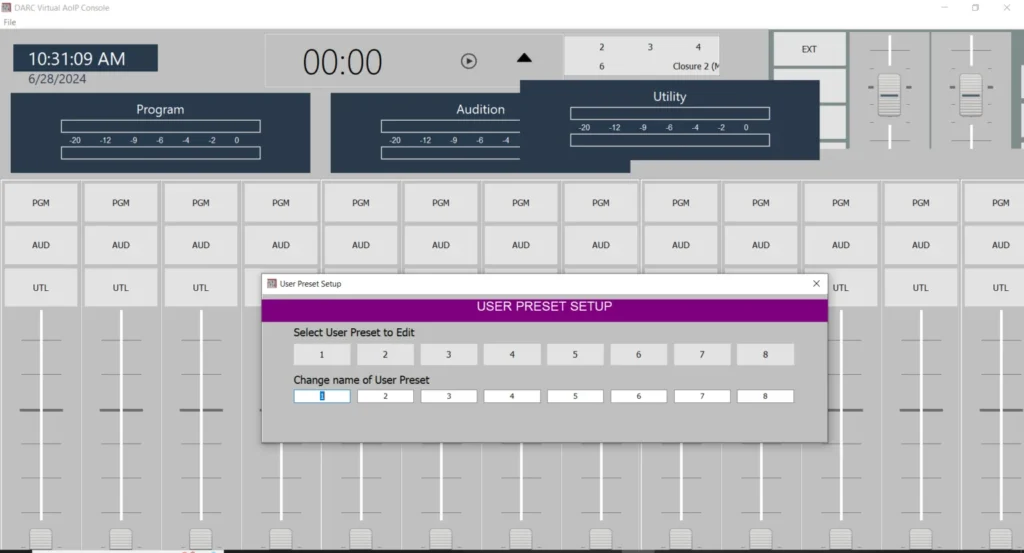Screen dimensions: 1024x553
Task: Toggle AUD on the first channel strip
Action: [x=40, y=245]
